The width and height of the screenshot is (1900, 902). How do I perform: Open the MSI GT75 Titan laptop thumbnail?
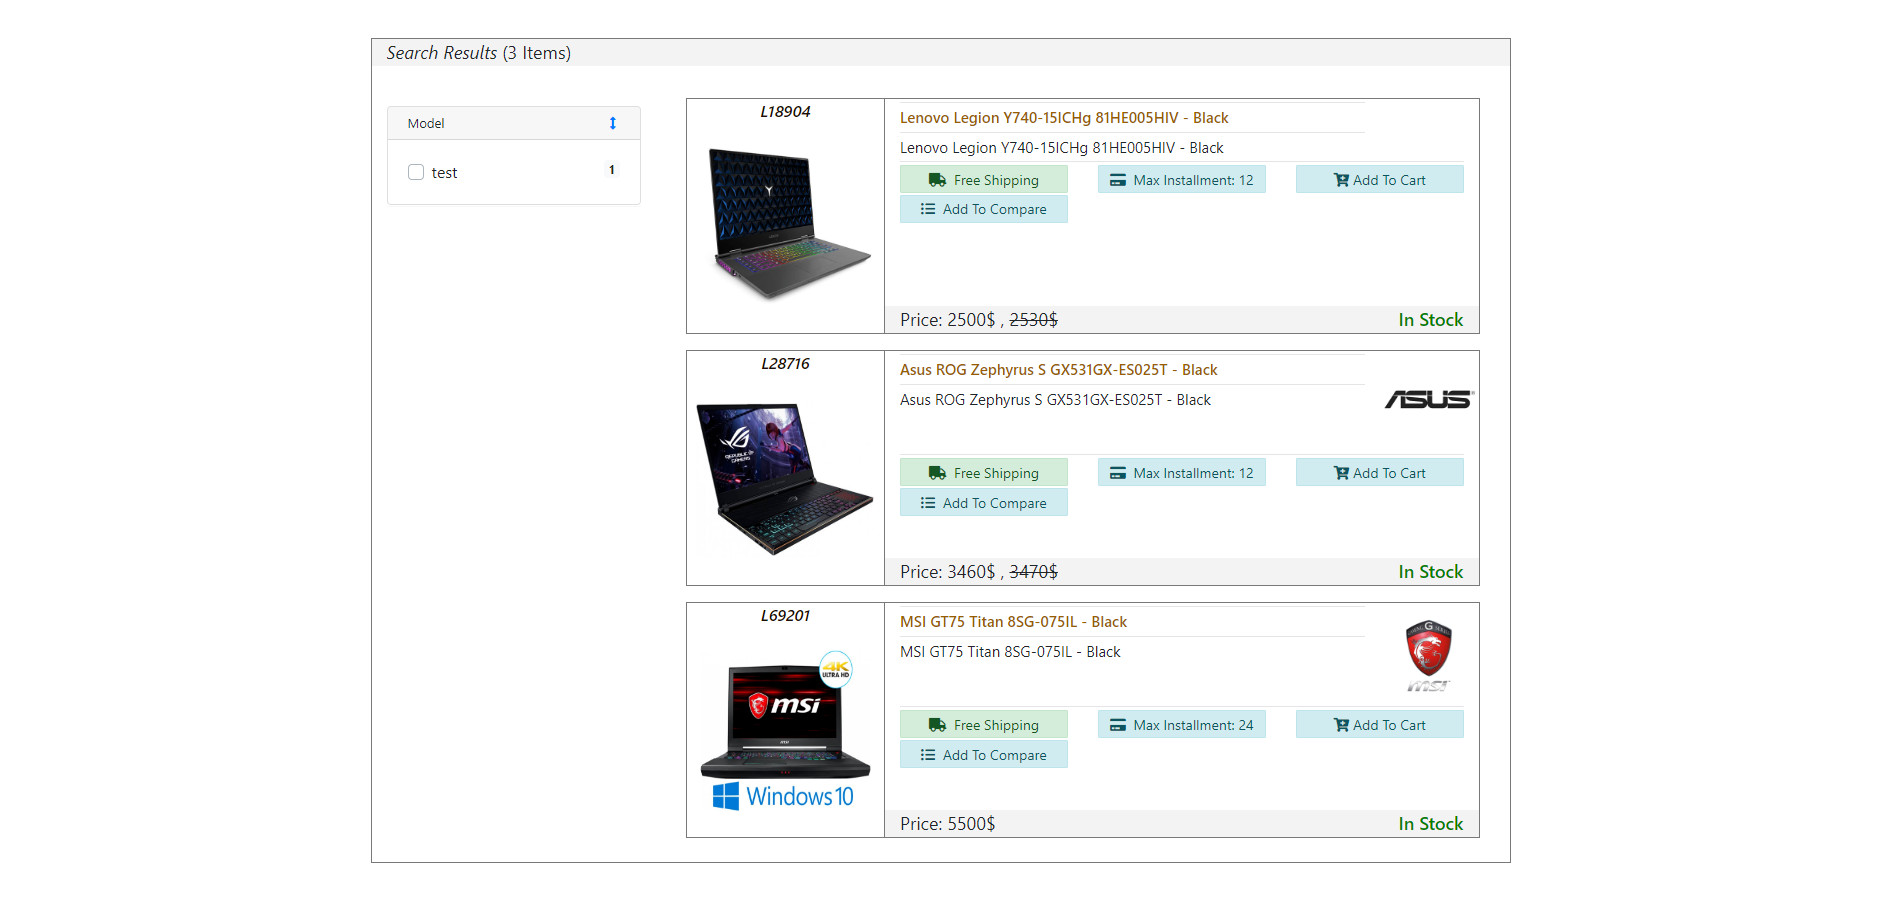click(785, 731)
